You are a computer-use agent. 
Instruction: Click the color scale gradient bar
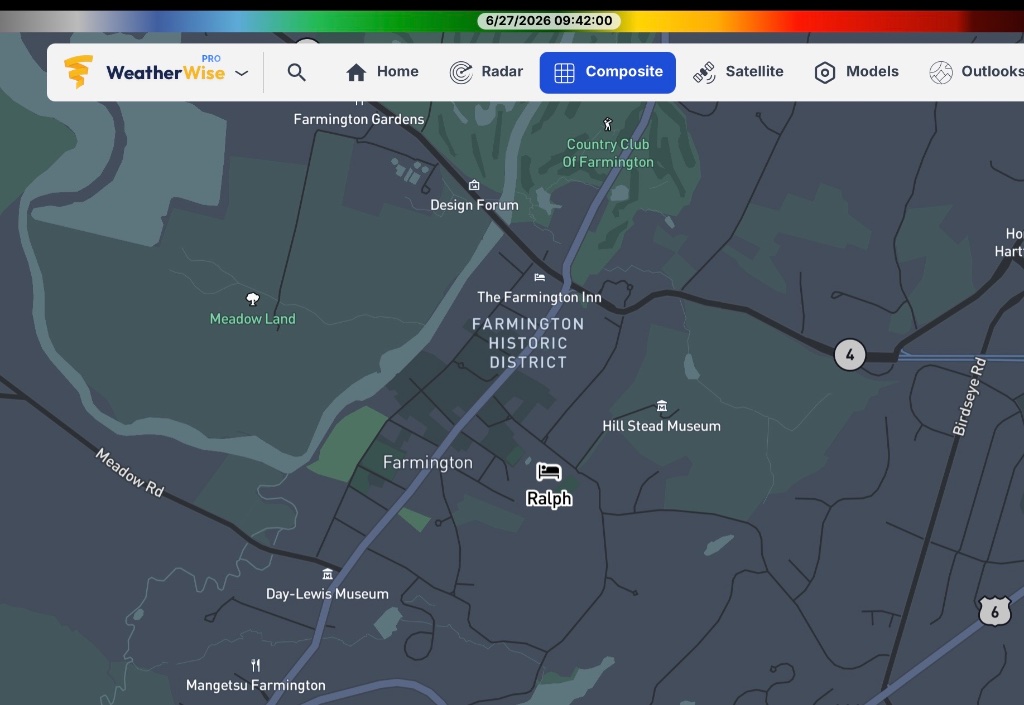[512, 21]
